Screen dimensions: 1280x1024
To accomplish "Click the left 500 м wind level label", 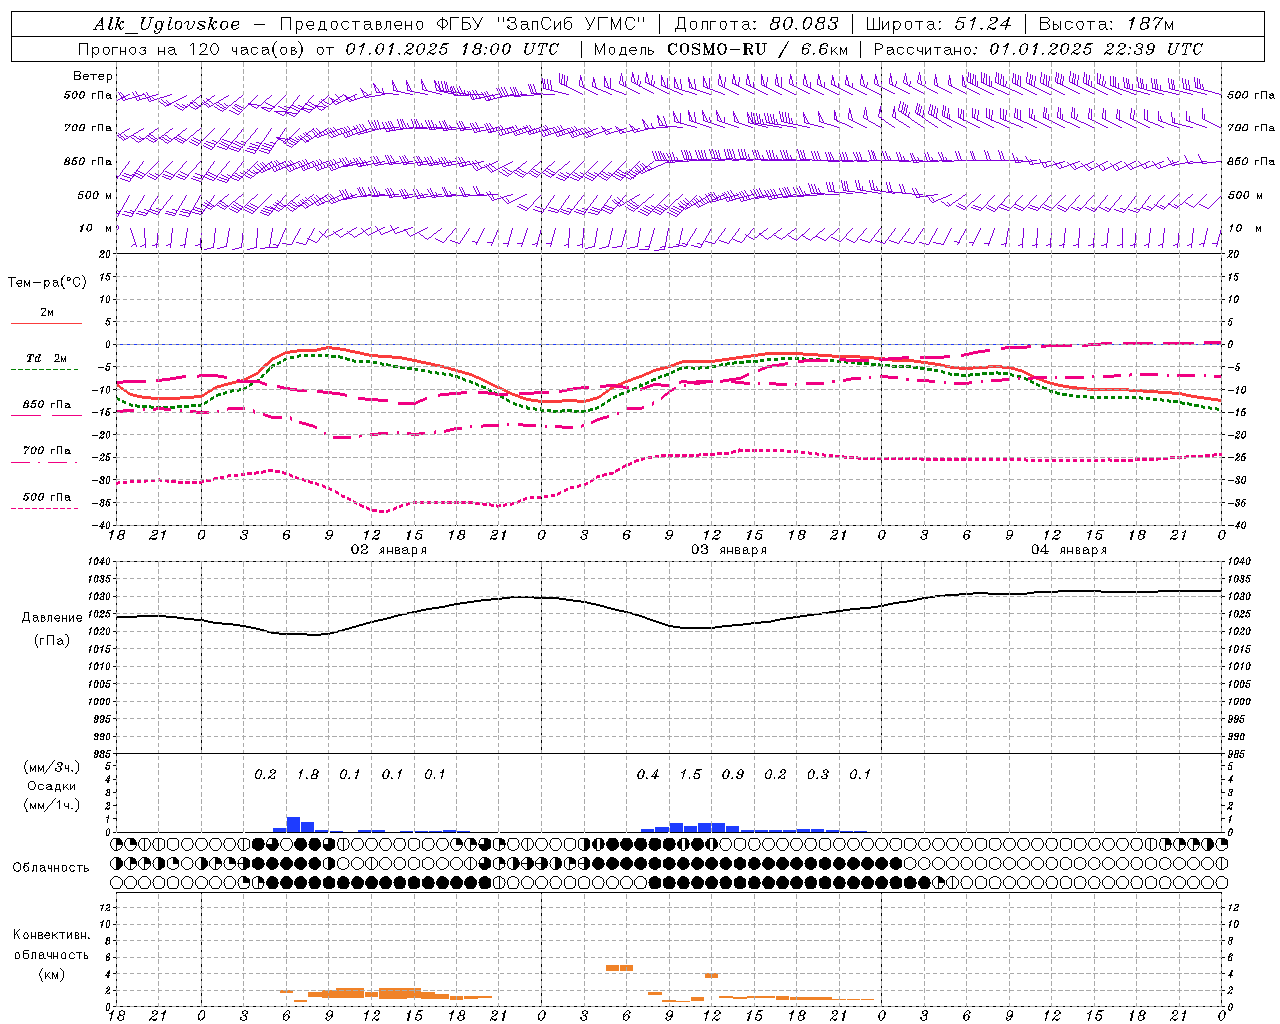I will 96,195.
